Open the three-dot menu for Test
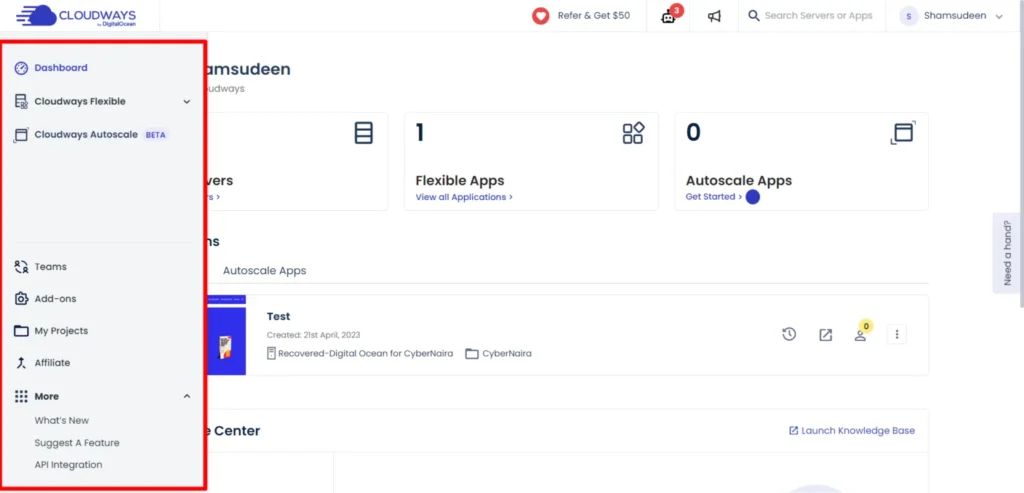 click(897, 335)
